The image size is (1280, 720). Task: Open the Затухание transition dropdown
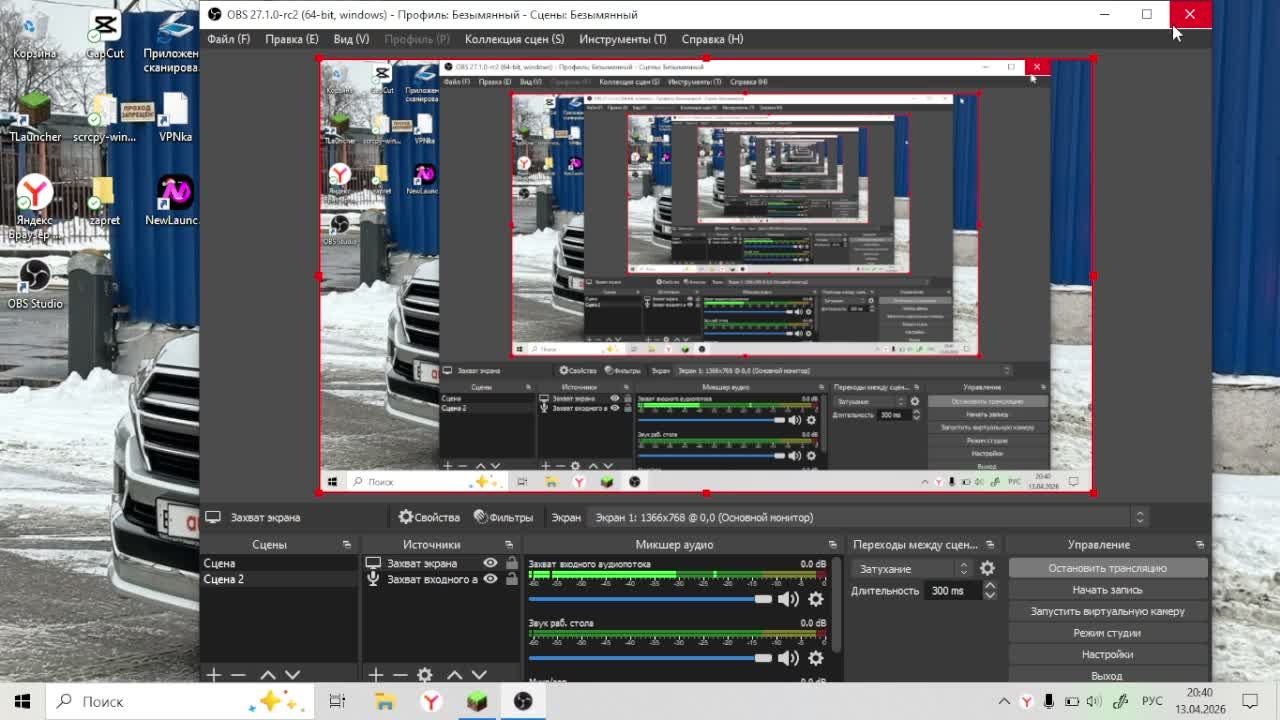912,568
